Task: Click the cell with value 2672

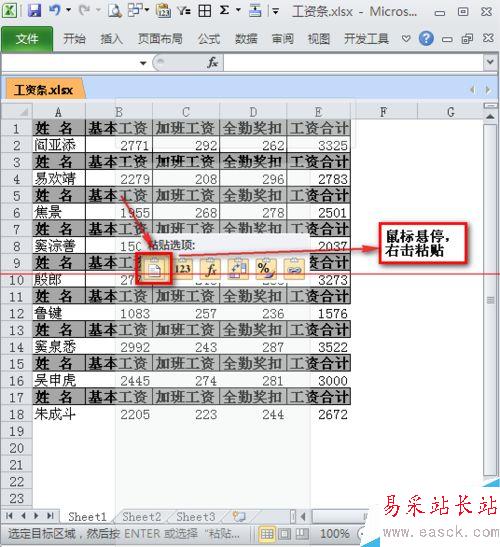Action: [x=319, y=414]
